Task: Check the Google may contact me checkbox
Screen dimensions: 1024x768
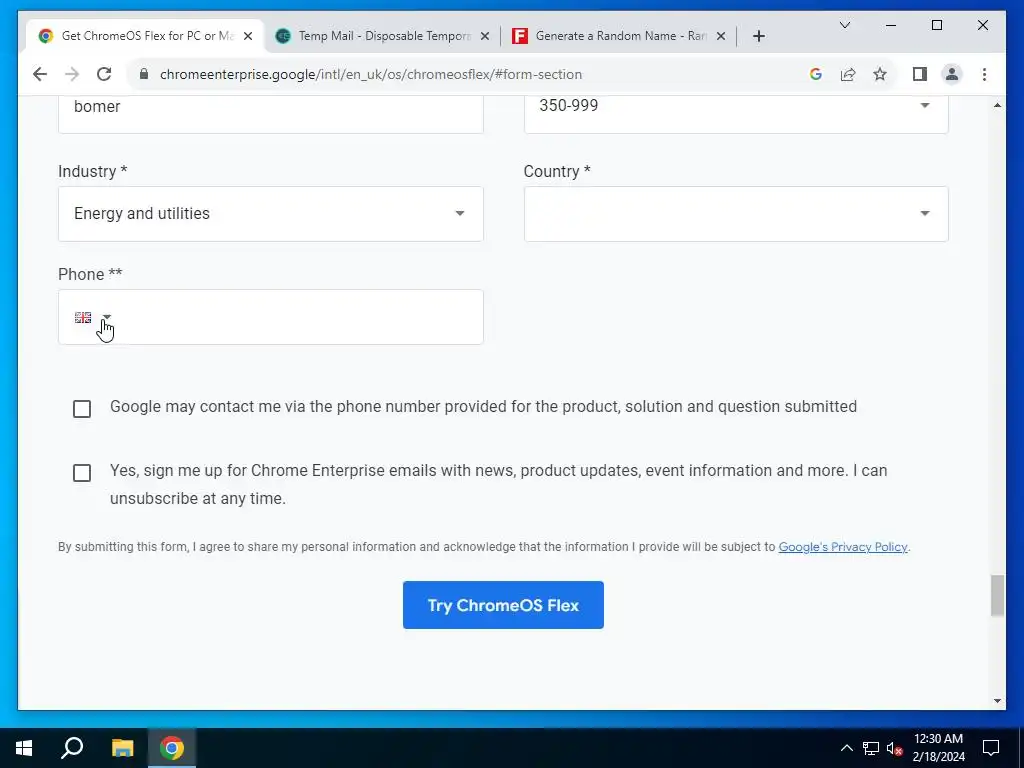Action: pos(82,409)
